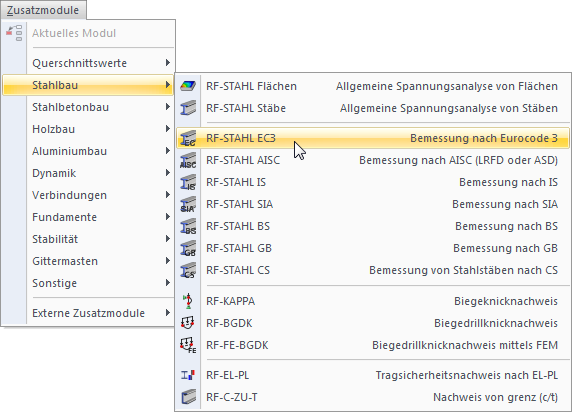This screenshot has width=572, height=412.
Task: Launch the RF-FE-BGDK module
Action: click(373, 345)
